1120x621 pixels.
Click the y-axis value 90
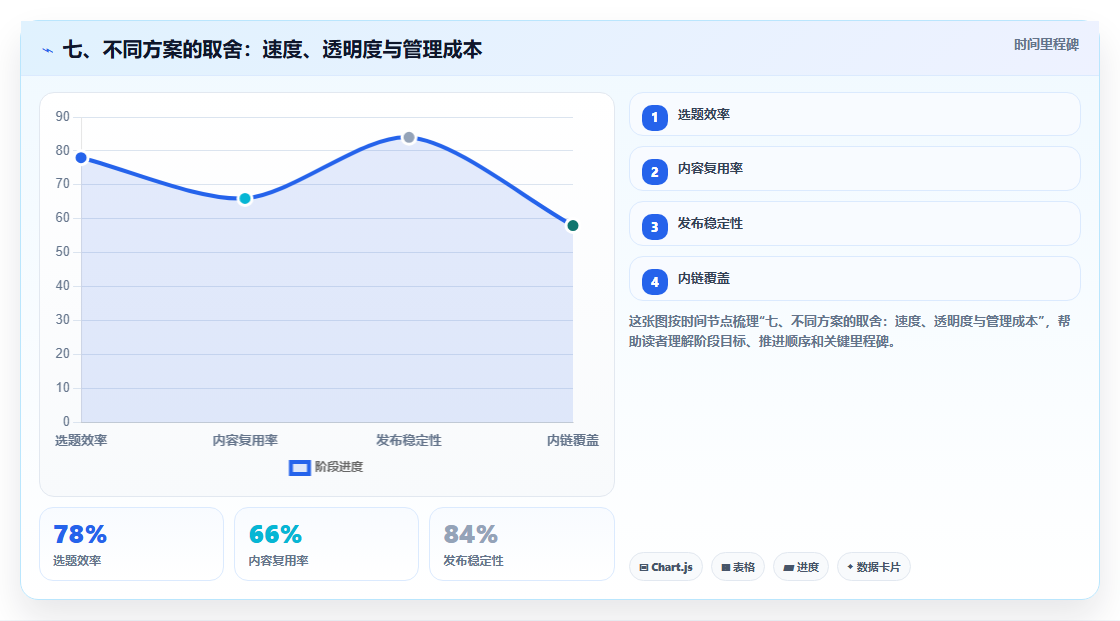pyautogui.click(x=63, y=116)
